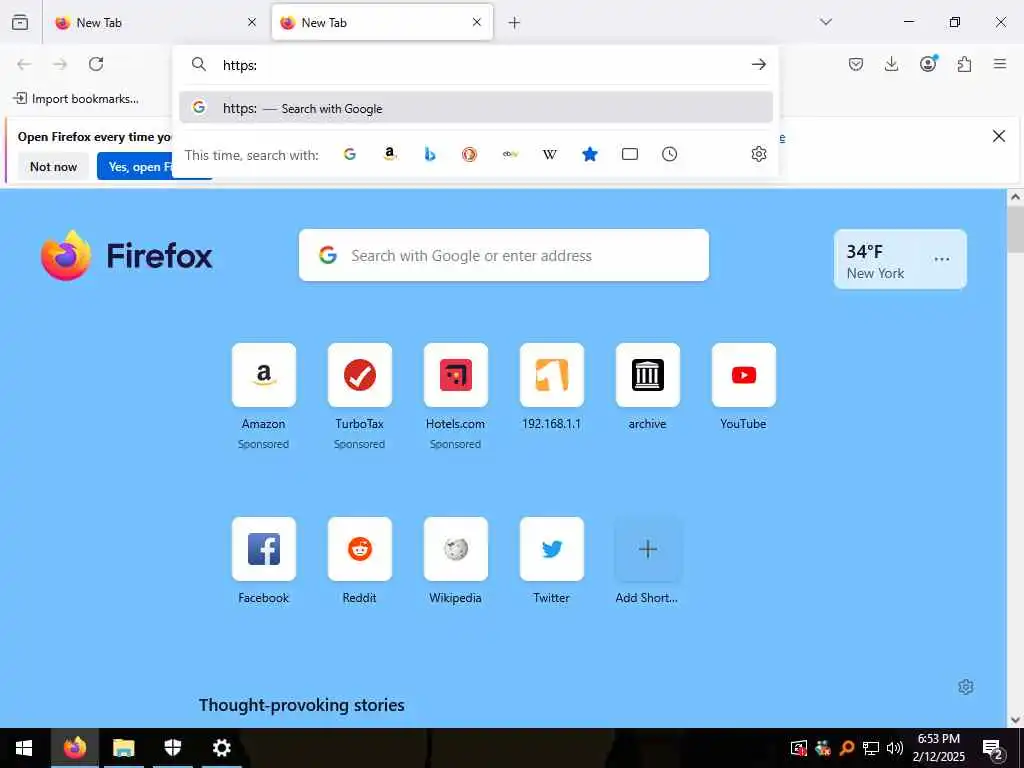Save to Pocket icon

[x=856, y=64]
